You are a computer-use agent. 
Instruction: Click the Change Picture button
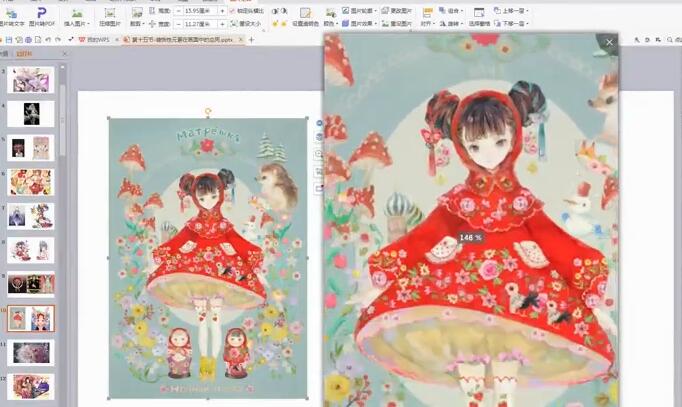pyautogui.click(x=397, y=10)
